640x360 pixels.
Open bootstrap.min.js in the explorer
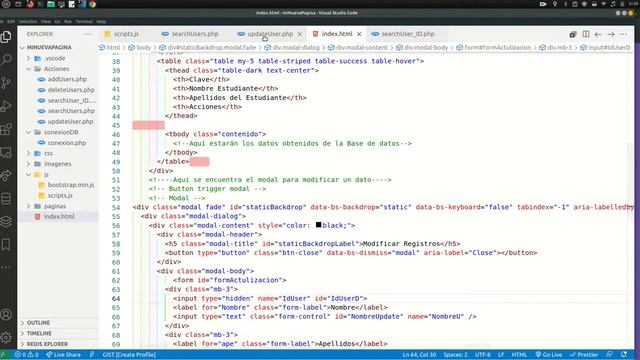pyautogui.click(x=71, y=185)
